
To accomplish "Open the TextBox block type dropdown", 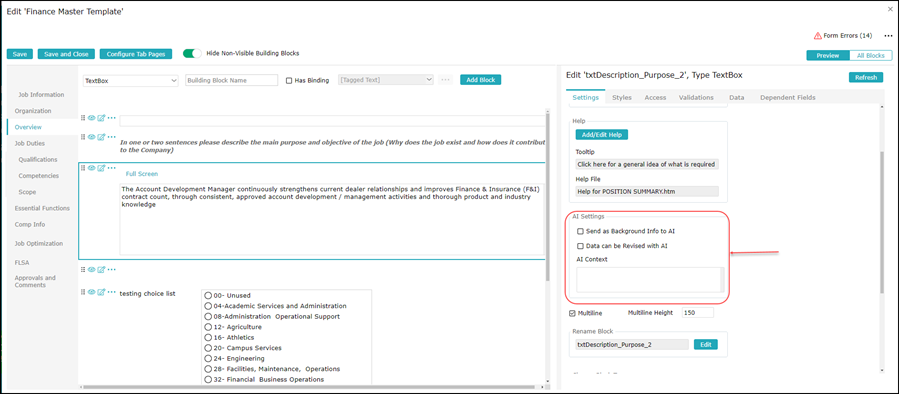I will coord(131,81).
